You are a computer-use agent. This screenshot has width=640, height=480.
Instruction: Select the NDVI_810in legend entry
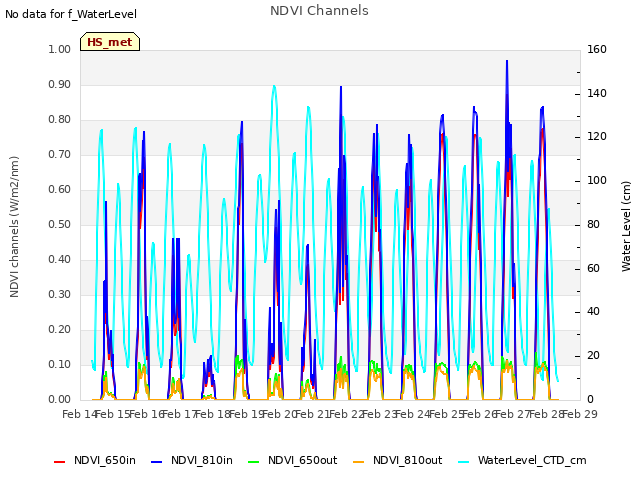pyautogui.click(x=192, y=461)
